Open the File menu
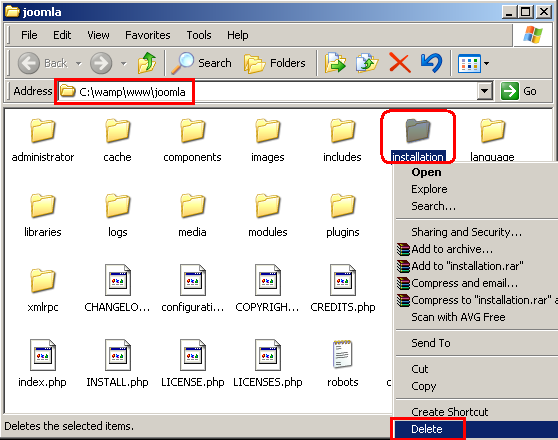Viewport: 558px width, 440px height. pyautogui.click(x=29, y=35)
